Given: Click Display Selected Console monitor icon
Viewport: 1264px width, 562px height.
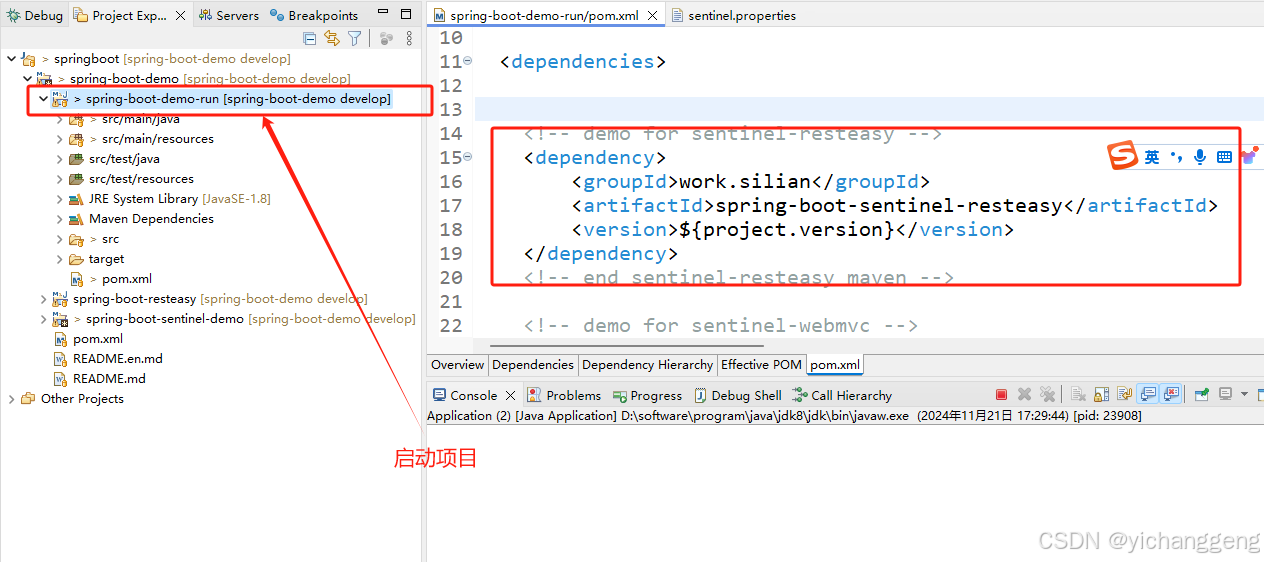Looking at the screenshot, I should pyautogui.click(x=1225, y=395).
